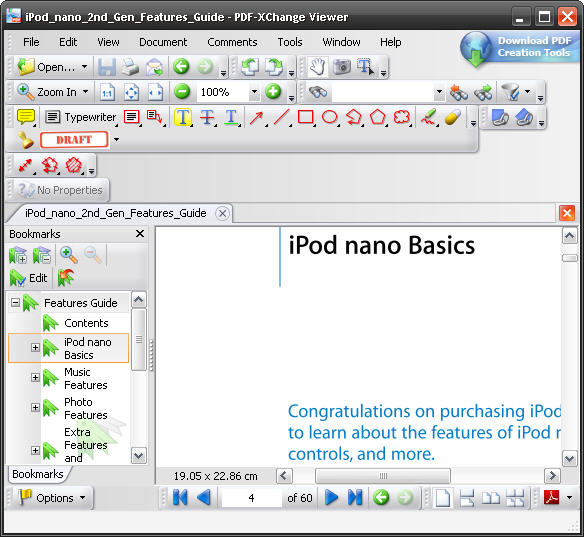The image size is (584, 537).
Task: Rotate view clockwise icon
Action: 274,67
